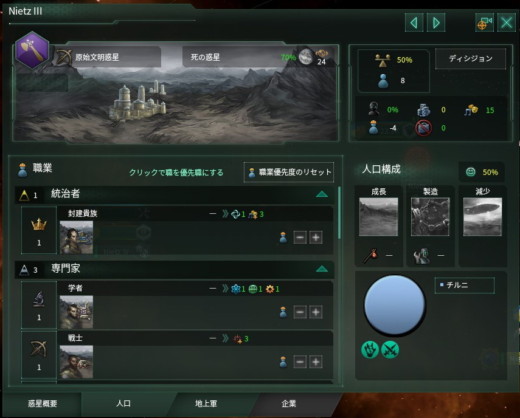Click the green claw trait icon

(370, 350)
